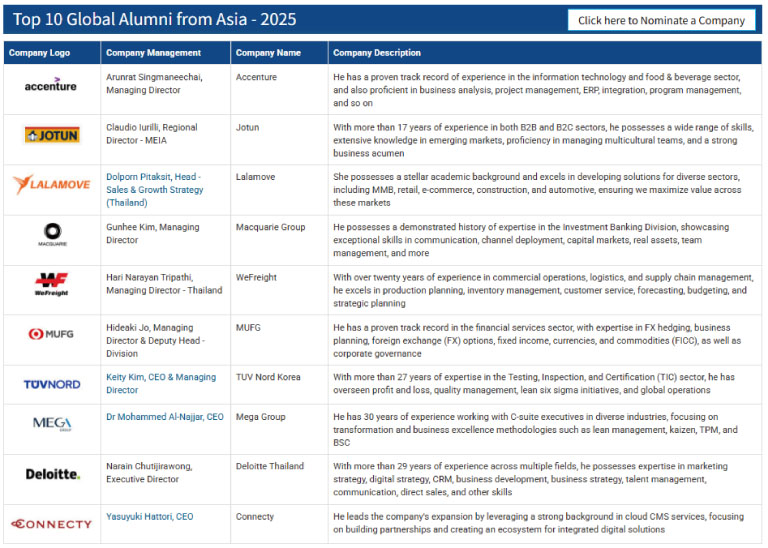Open Dr Mohammed Al-Najjar profile link
The width and height of the screenshot is (768, 548).
point(165,417)
